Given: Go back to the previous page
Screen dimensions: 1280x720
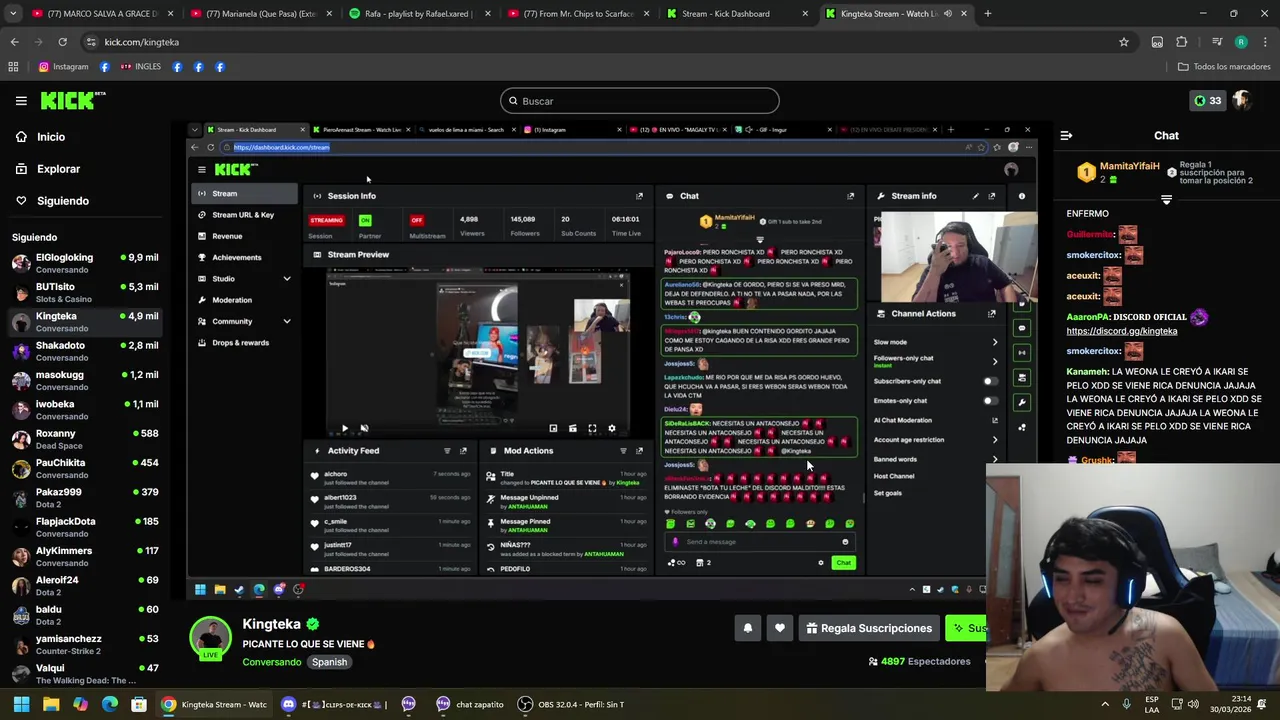Looking at the screenshot, I should tap(14, 42).
